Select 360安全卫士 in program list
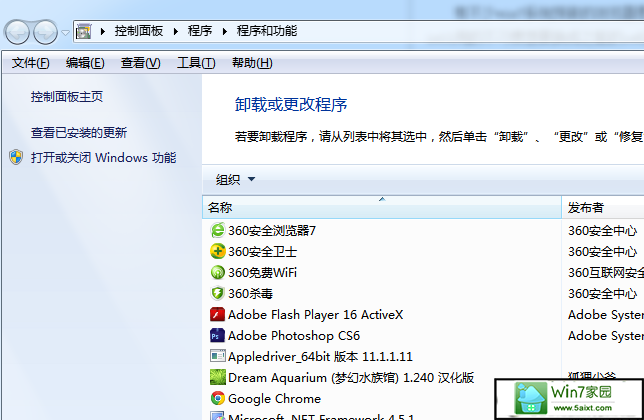The image size is (644, 420). coord(262,252)
